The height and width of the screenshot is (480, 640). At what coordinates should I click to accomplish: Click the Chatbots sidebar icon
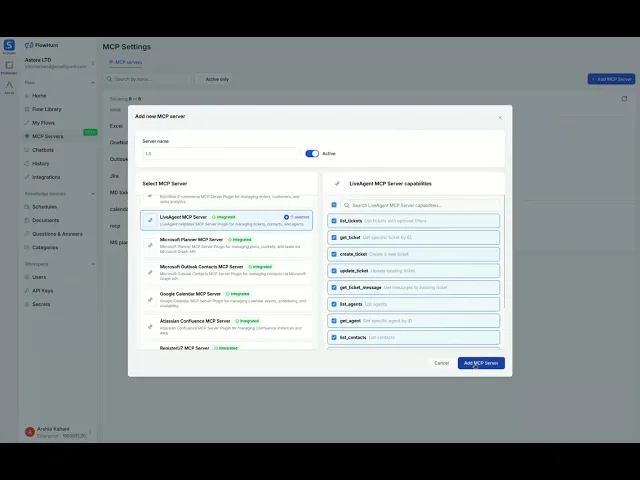click(27, 150)
